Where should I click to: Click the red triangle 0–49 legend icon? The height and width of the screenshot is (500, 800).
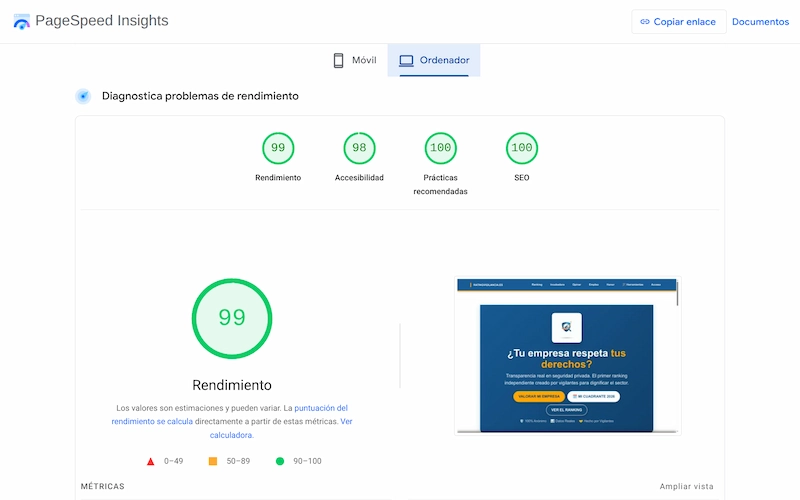coord(151,462)
